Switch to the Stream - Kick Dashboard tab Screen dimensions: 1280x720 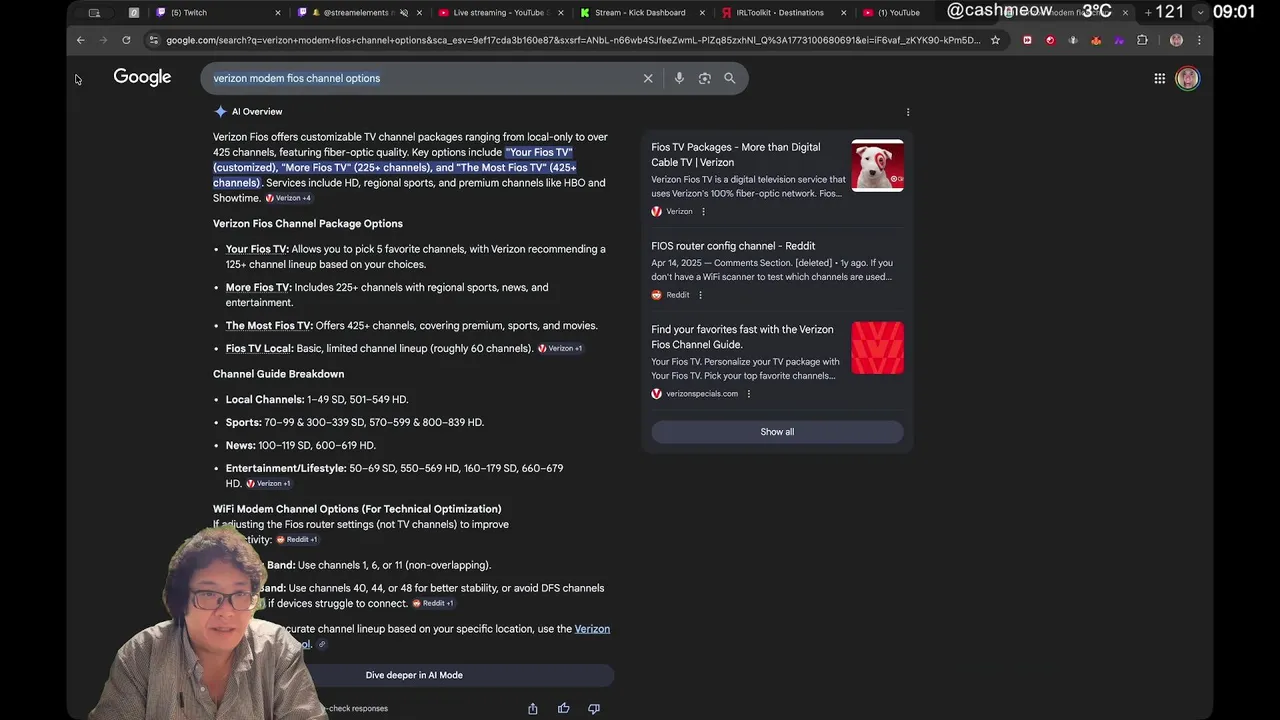(x=642, y=13)
